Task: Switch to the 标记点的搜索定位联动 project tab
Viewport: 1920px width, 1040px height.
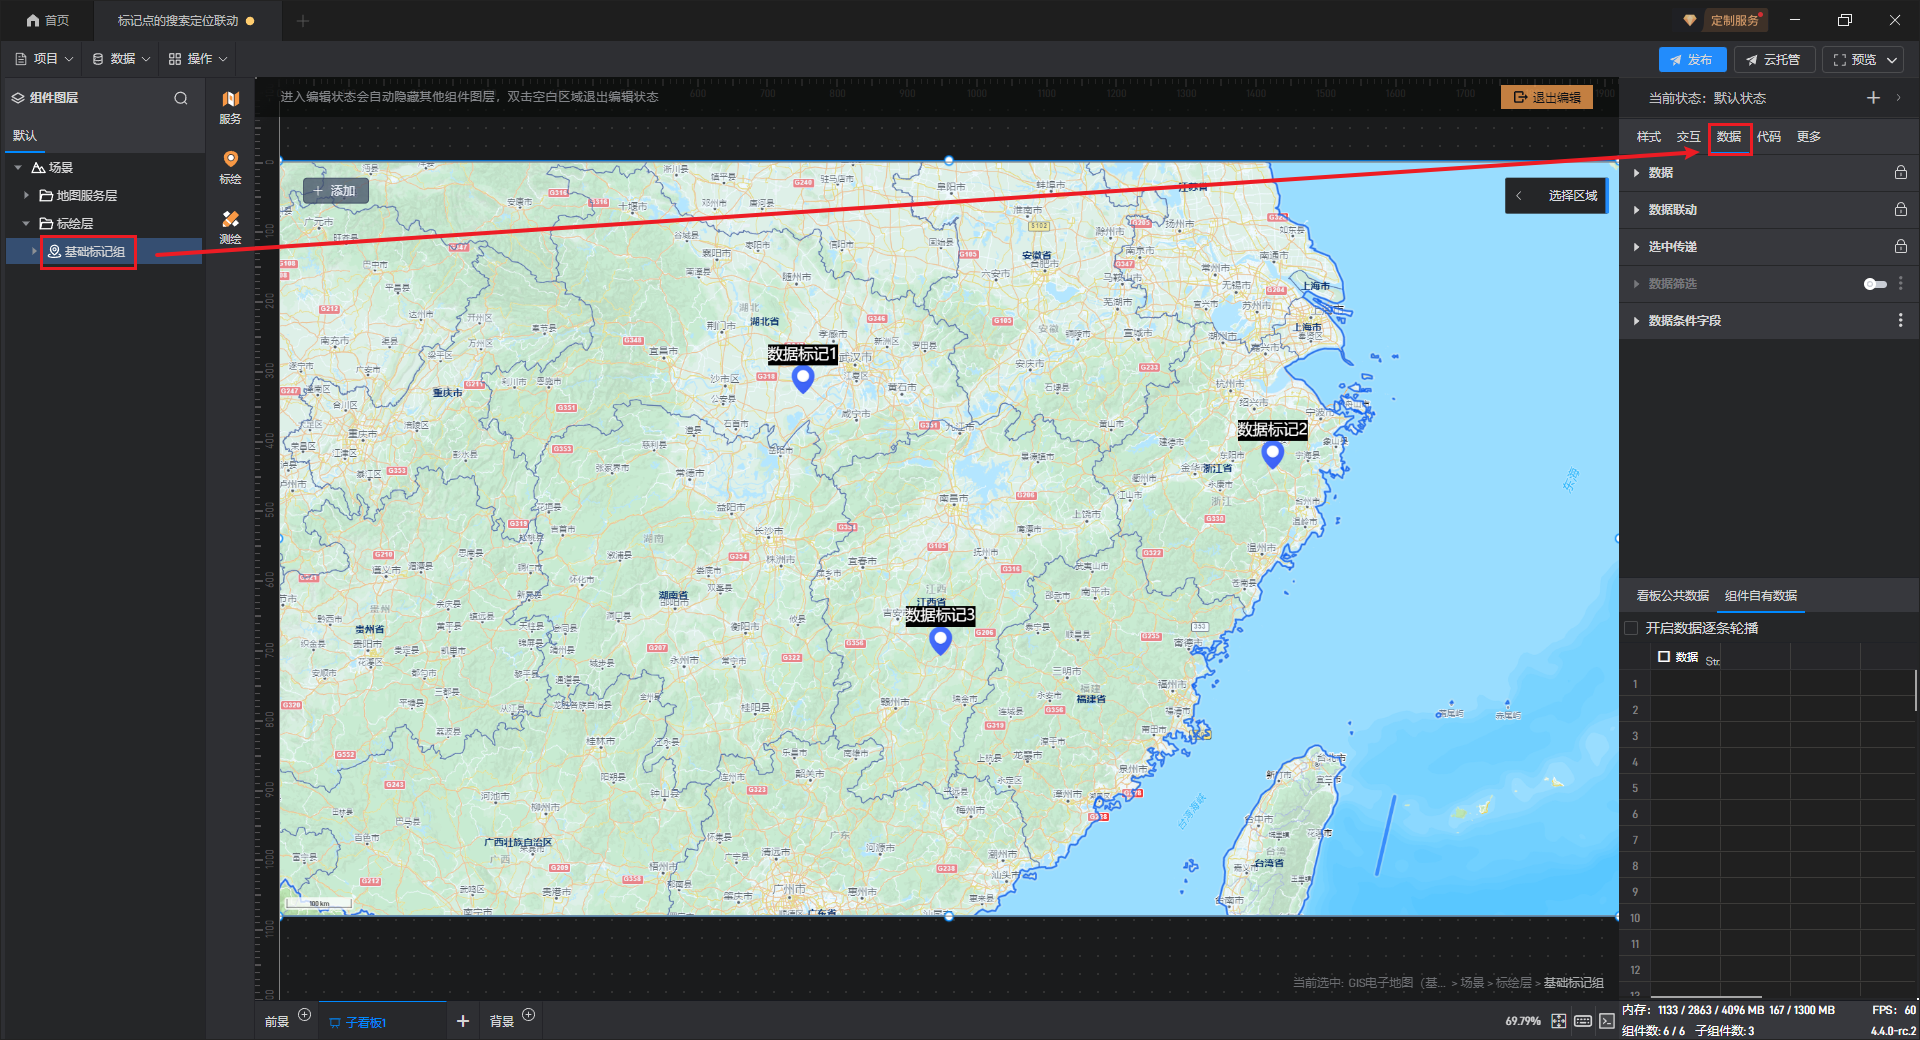Action: tap(178, 20)
